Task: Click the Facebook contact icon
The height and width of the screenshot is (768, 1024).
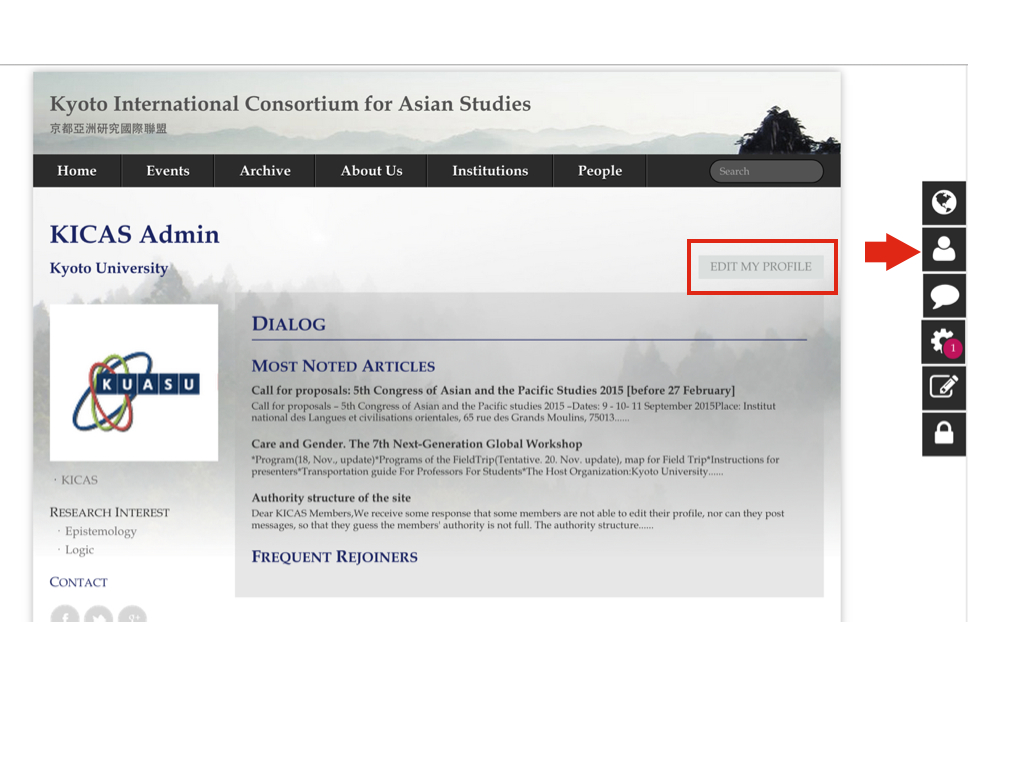Action: (65, 615)
